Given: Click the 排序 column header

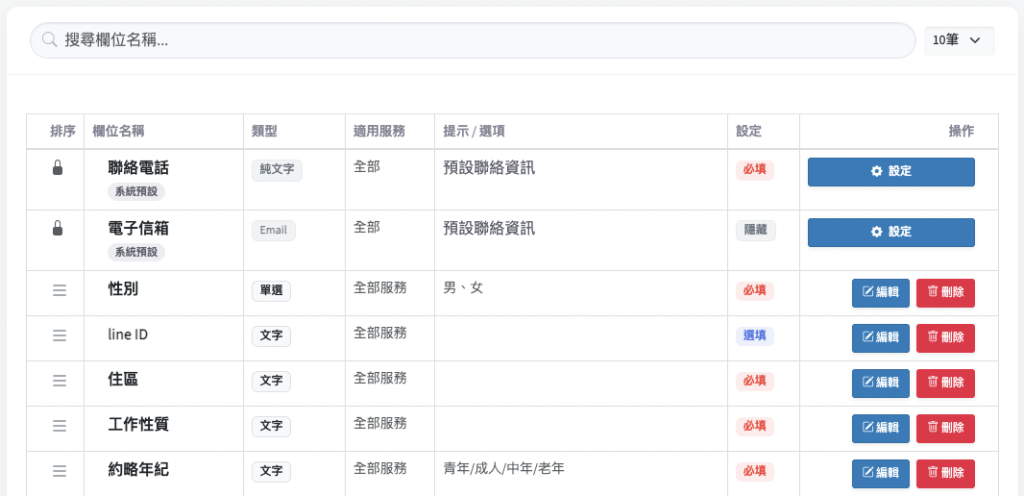Looking at the screenshot, I should click(x=63, y=131).
